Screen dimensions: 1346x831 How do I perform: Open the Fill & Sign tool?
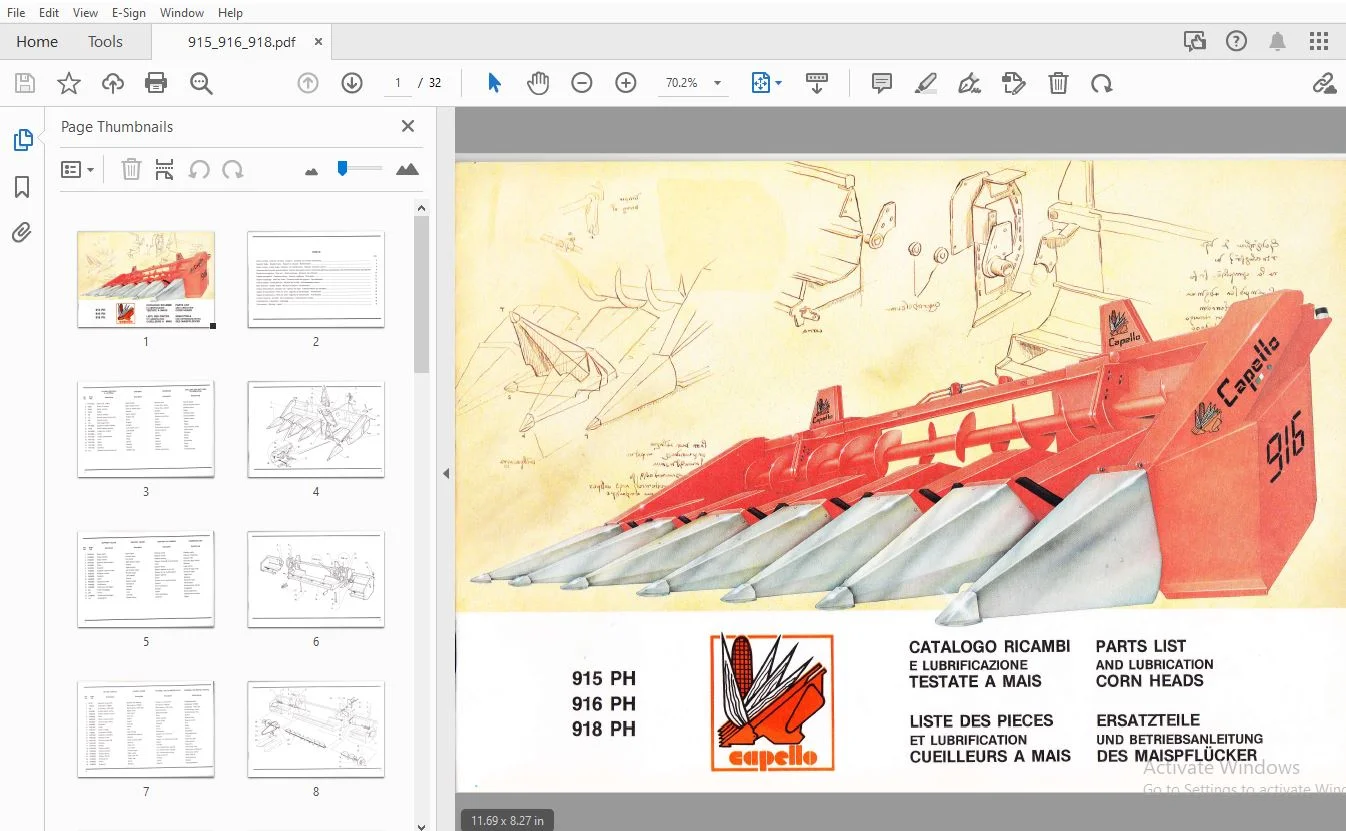(969, 83)
